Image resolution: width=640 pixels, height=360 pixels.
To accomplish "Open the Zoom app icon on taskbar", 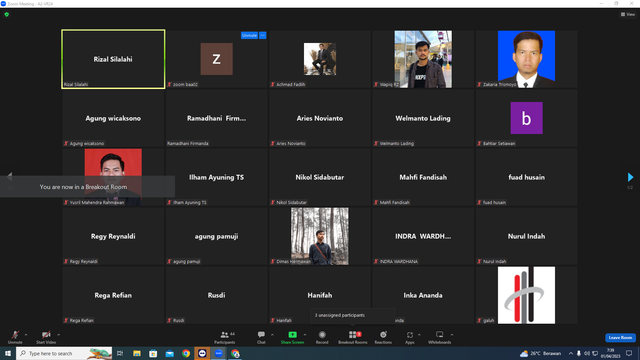I will coord(219,353).
